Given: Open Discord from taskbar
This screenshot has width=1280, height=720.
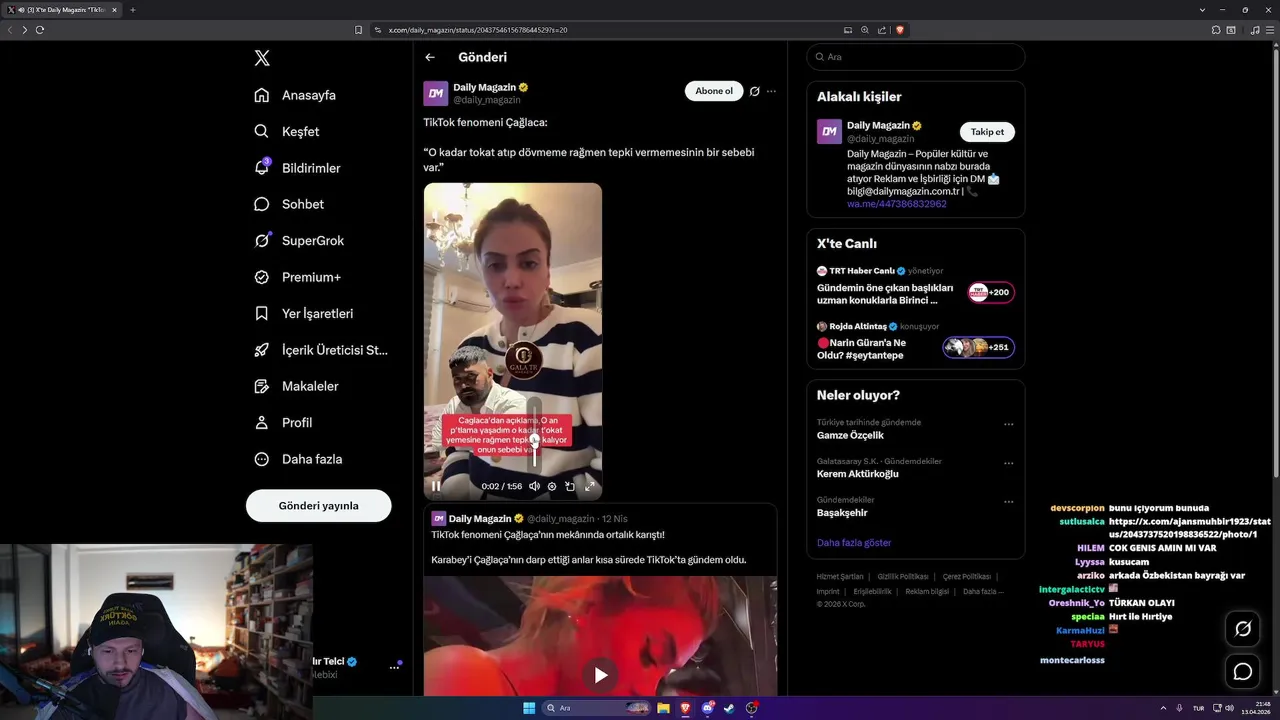Looking at the screenshot, I should (x=708, y=708).
